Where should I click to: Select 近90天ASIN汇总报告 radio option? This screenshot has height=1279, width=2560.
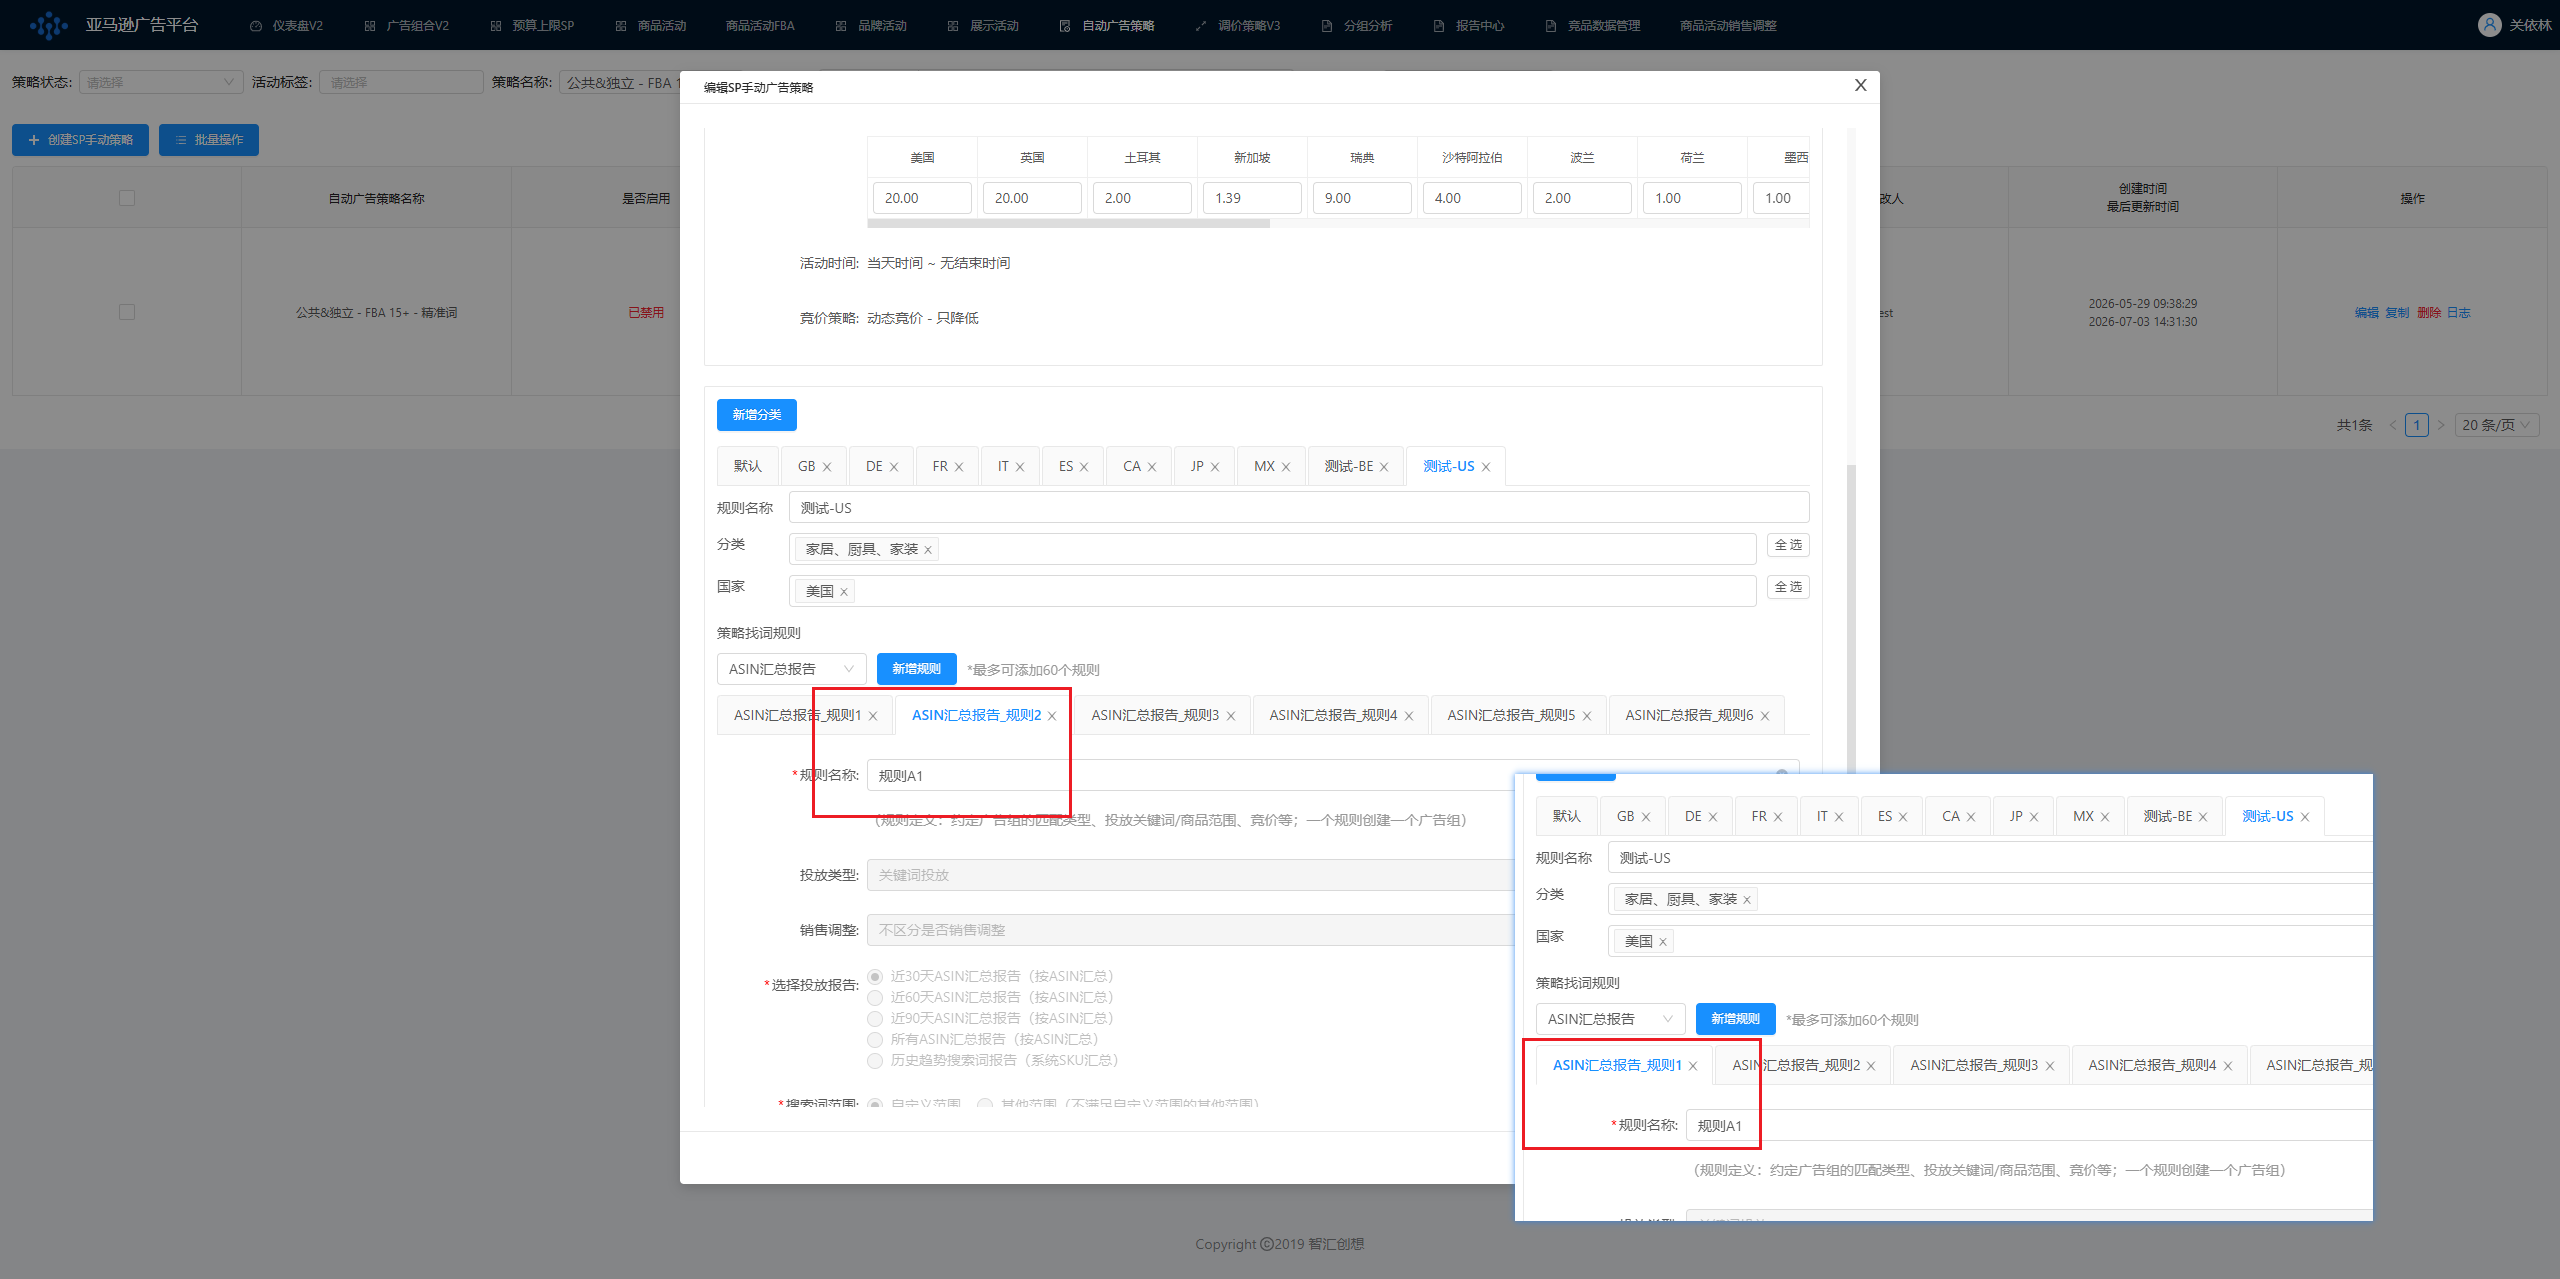(x=875, y=1019)
